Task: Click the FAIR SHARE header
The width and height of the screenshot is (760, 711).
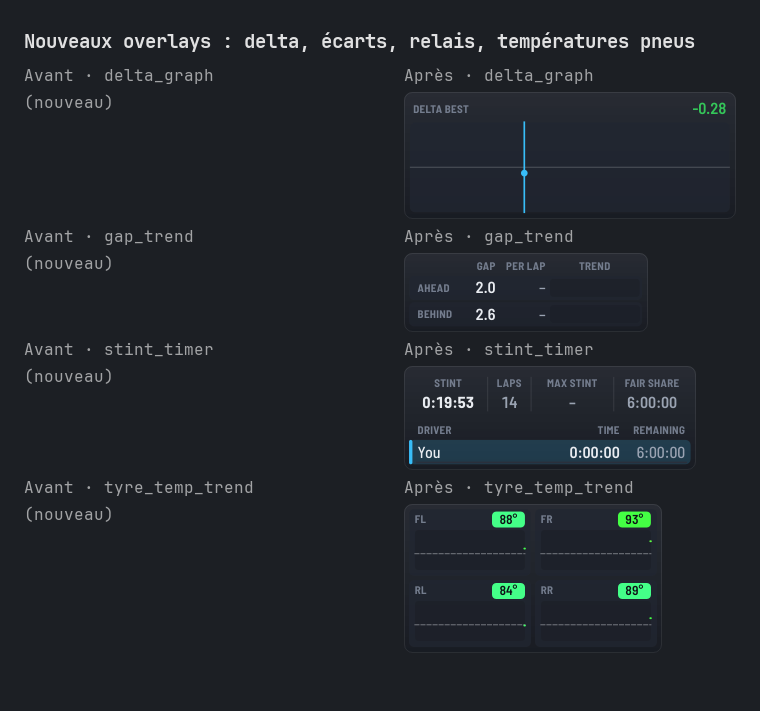Action: pyautogui.click(x=651, y=383)
